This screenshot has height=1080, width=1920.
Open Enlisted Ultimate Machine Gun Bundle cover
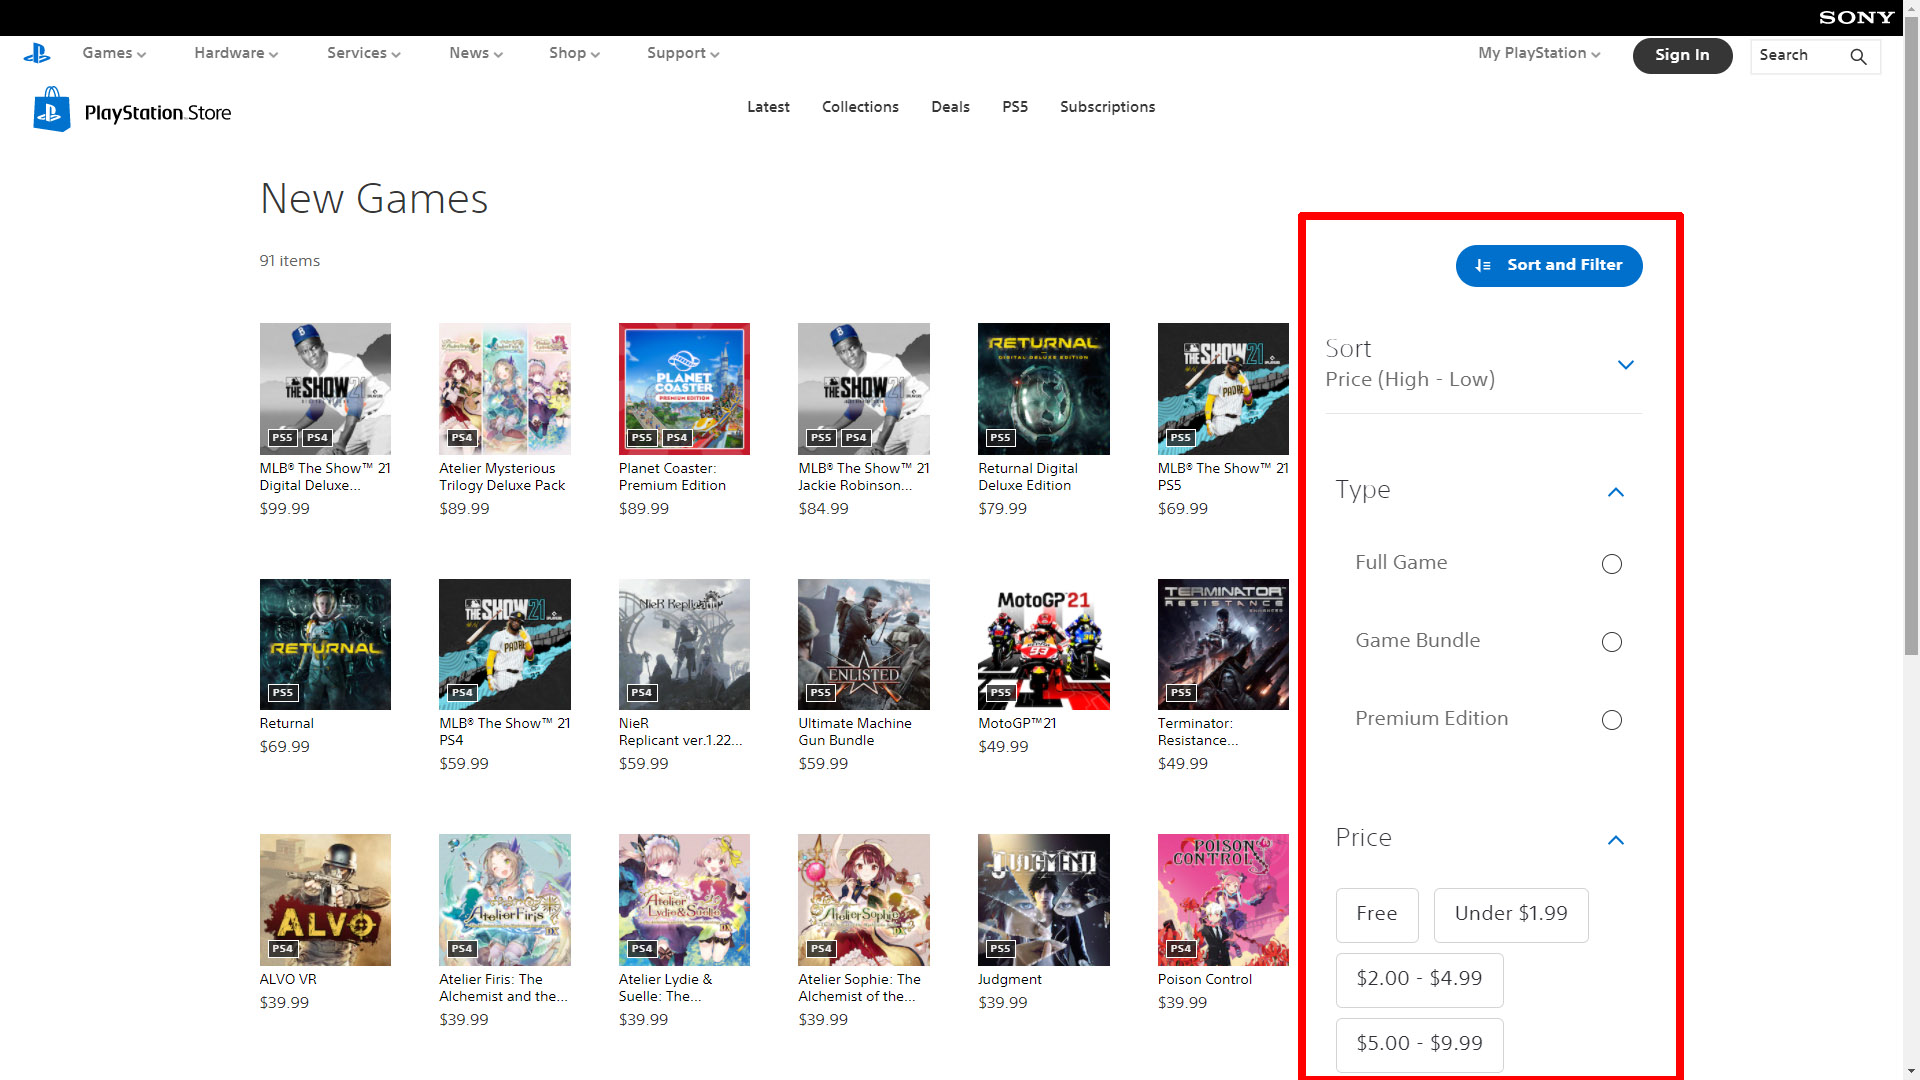[x=863, y=644]
